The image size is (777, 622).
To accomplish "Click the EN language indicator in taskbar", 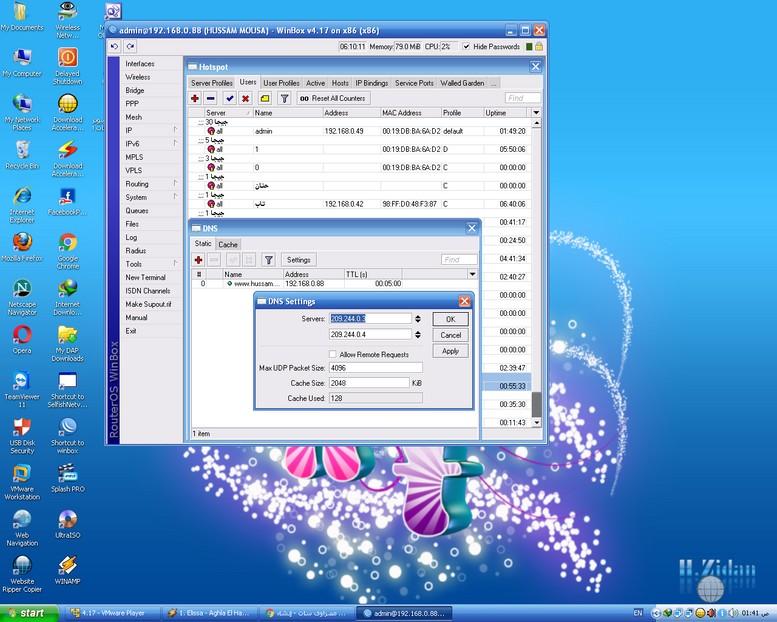I will click(x=638, y=614).
